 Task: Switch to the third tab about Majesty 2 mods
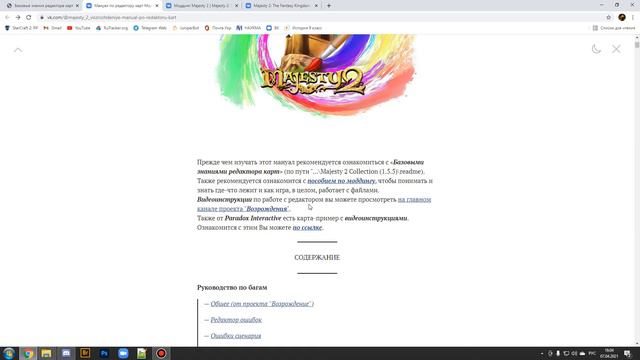click(x=201, y=6)
